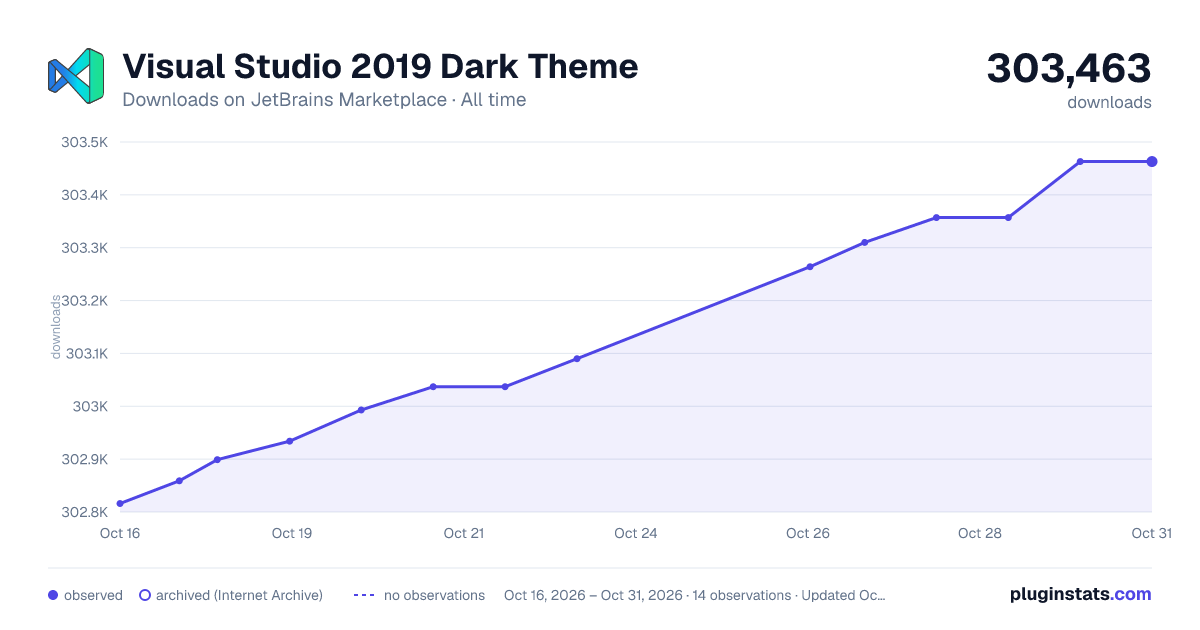This screenshot has width=1200, height=630.
Task: Click the 'downloads' label under 303,463
Action: point(1109,102)
